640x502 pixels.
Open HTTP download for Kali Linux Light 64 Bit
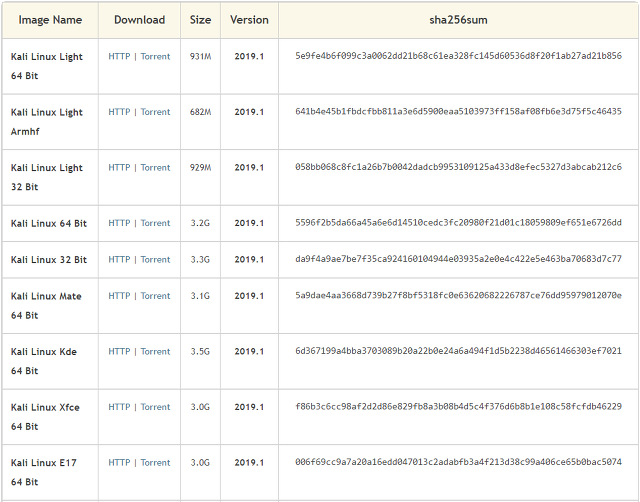click(119, 56)
